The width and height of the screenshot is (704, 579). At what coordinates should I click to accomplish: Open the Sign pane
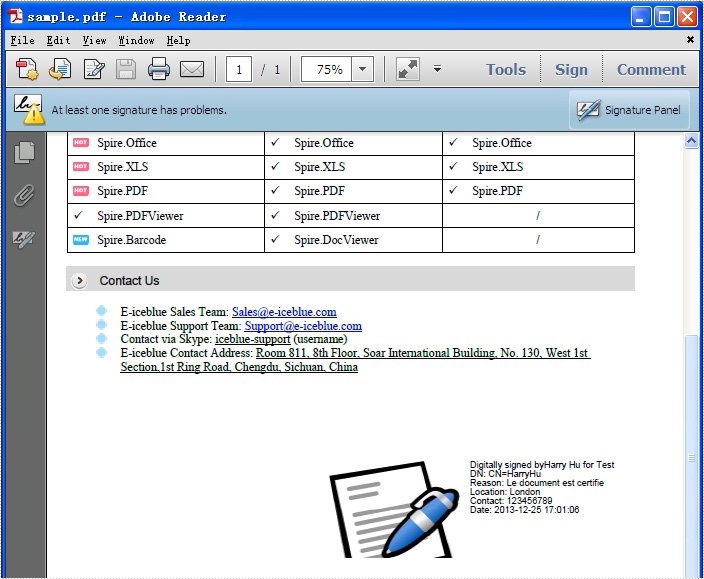coord(571,70)
